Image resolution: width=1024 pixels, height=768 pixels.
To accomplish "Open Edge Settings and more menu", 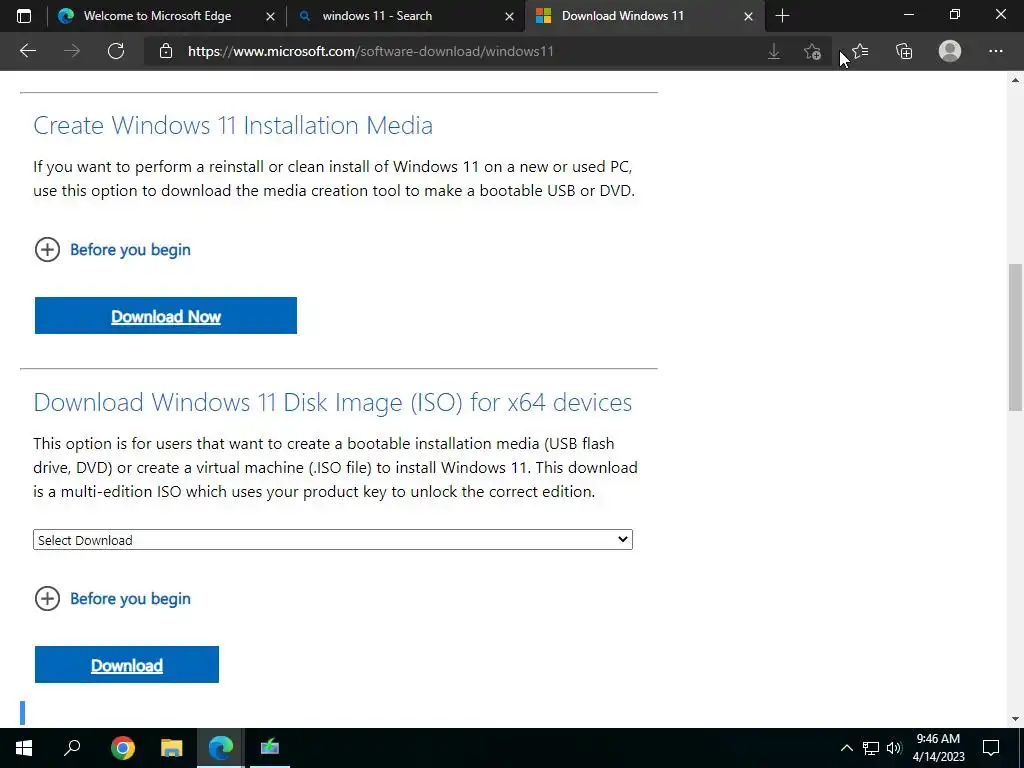I will [995, 51].
